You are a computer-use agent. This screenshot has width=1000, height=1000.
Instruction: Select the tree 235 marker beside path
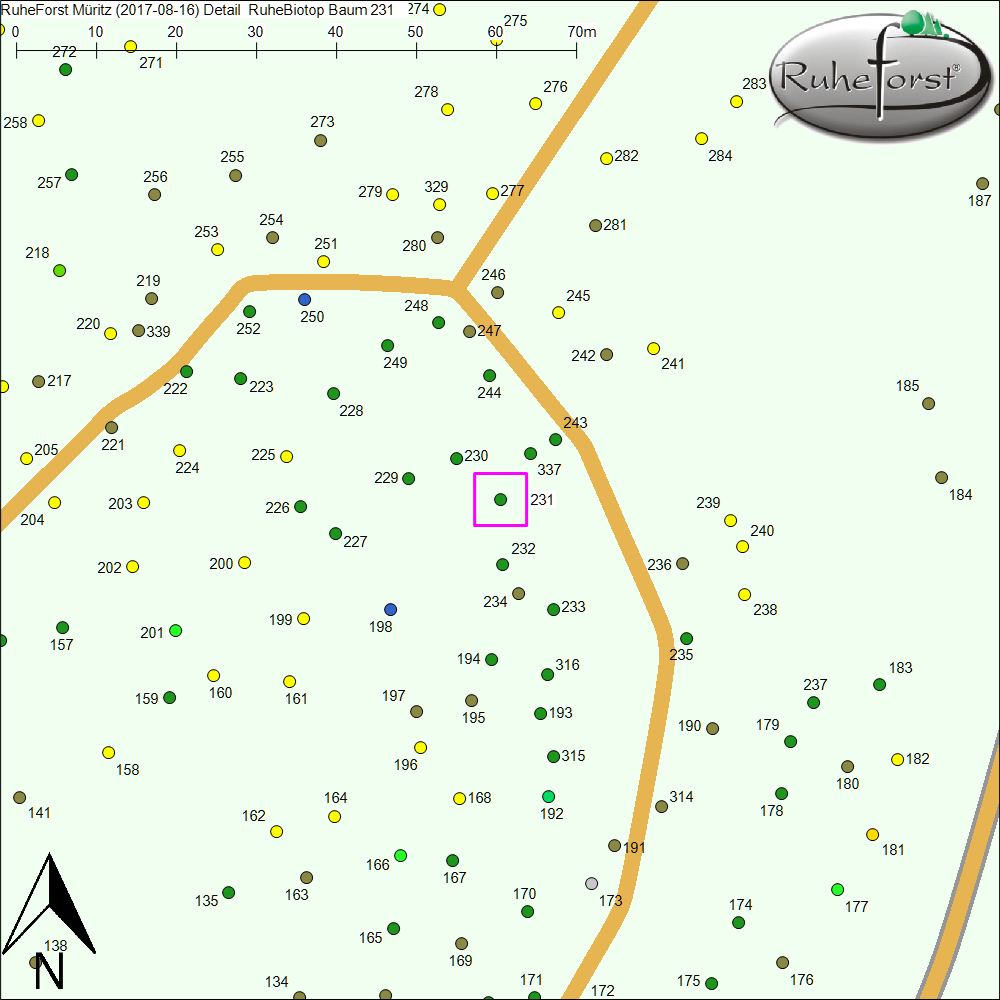click(x=686, y=638)
